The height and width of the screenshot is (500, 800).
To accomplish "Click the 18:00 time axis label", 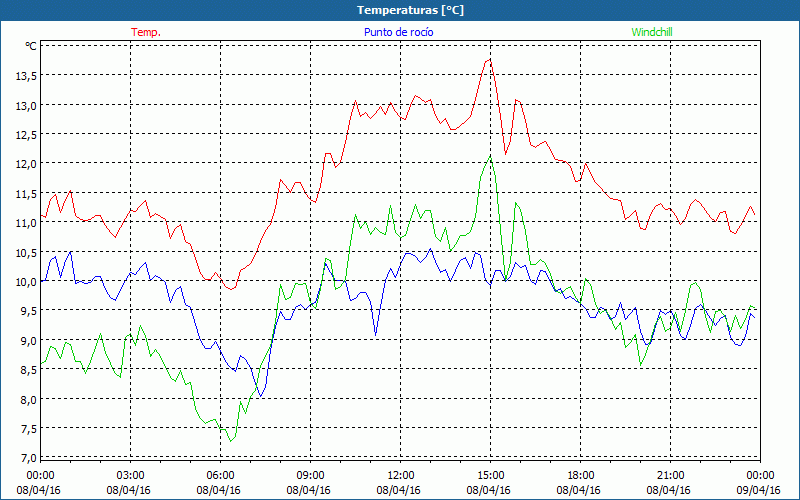I will pos(581,476).
